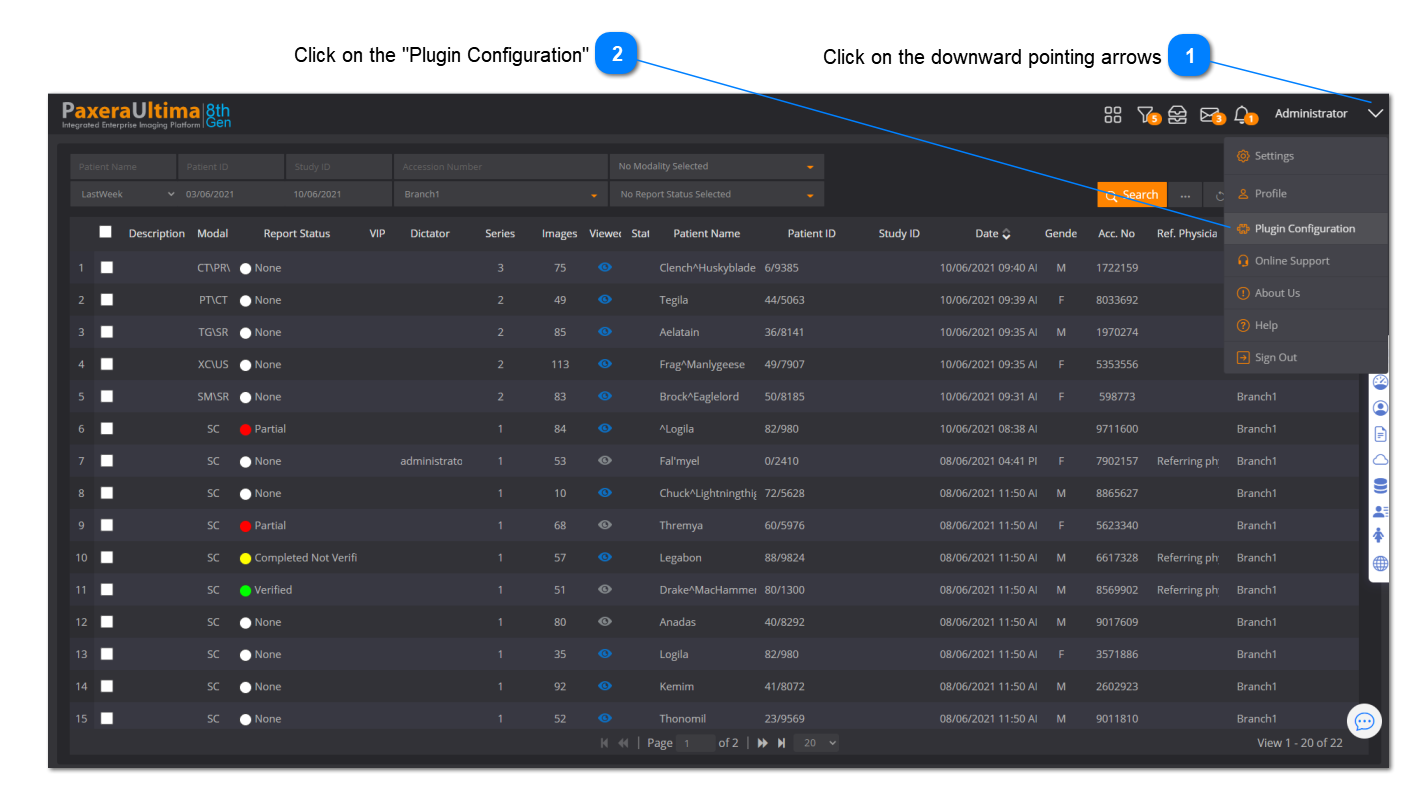Check the checkbox for row 6
Viewport: 1422px width, 791px height.
pyautogui.click(x=107, y=428)
